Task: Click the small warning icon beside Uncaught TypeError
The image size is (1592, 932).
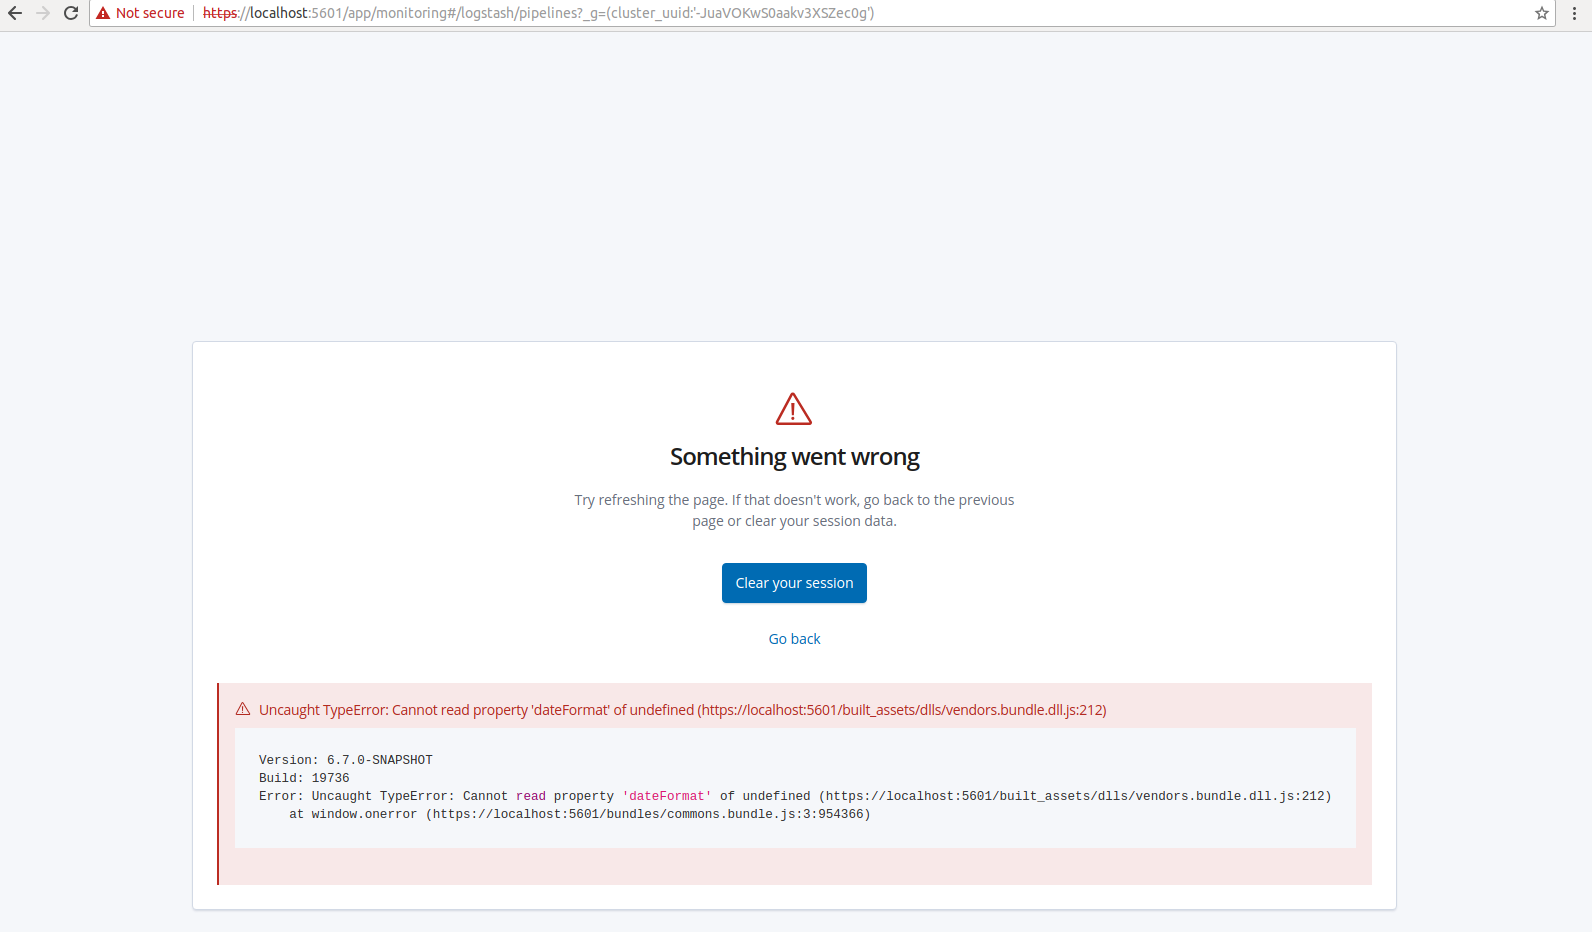Action: (243, 709)
